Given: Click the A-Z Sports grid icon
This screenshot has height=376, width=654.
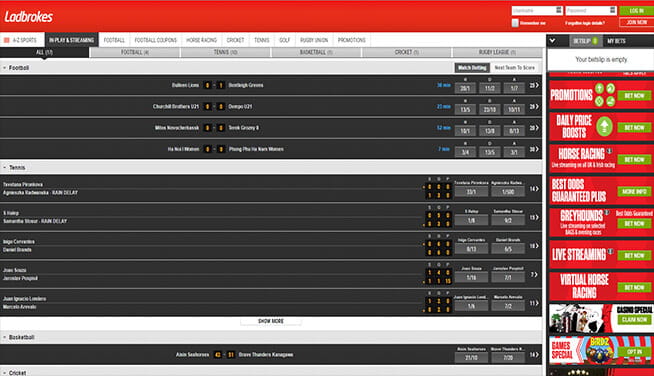Looking at the screenshot, I should pyautogui.click(x=7, y=40).
